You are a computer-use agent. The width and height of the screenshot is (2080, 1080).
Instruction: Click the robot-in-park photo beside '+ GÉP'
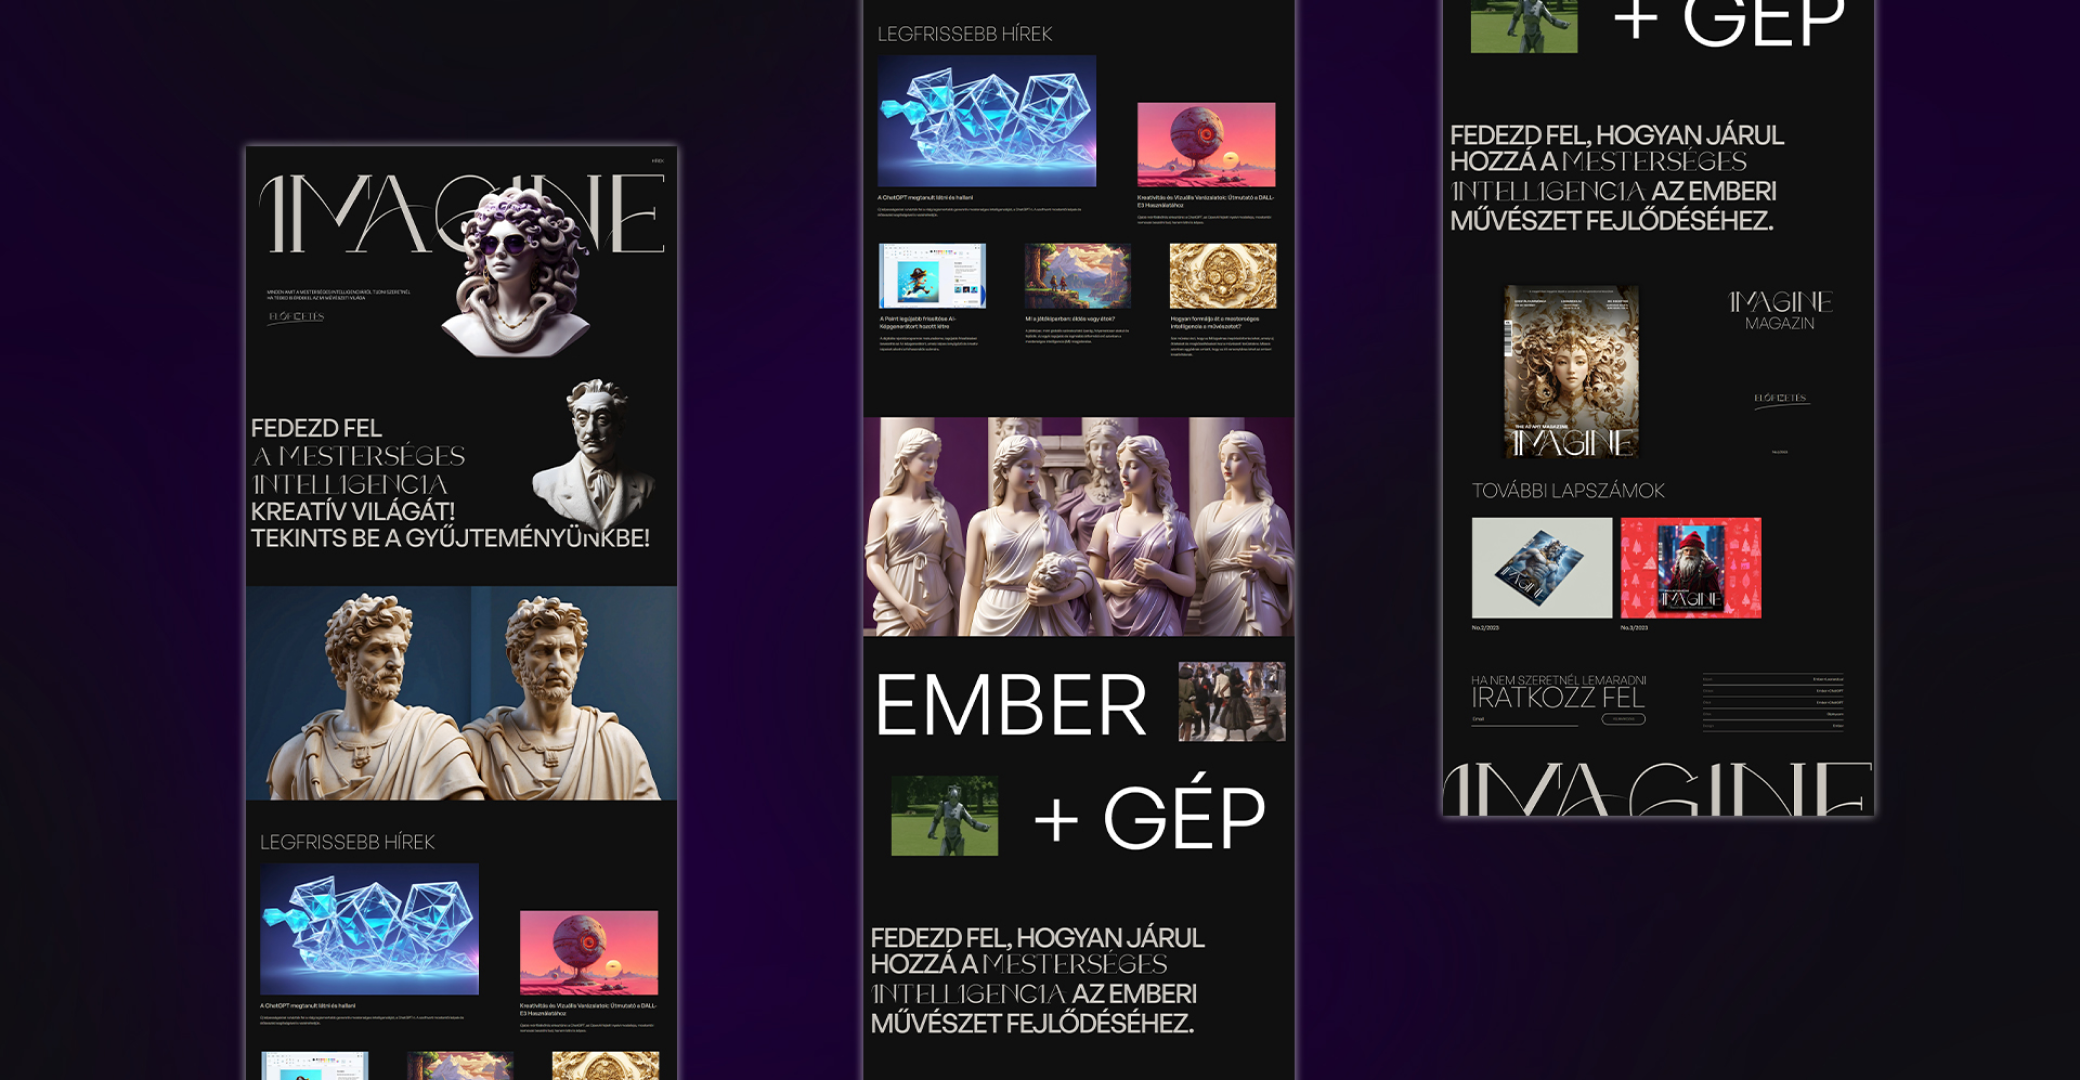[944, 816]
